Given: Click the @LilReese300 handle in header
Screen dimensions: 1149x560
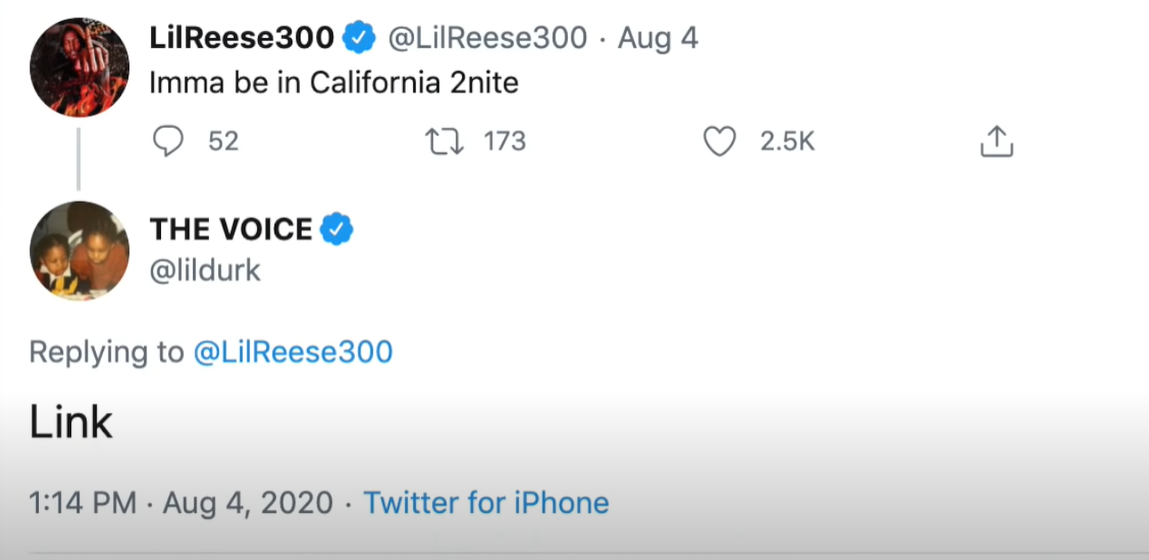Looking at the screenshot, I should point(487,39).
